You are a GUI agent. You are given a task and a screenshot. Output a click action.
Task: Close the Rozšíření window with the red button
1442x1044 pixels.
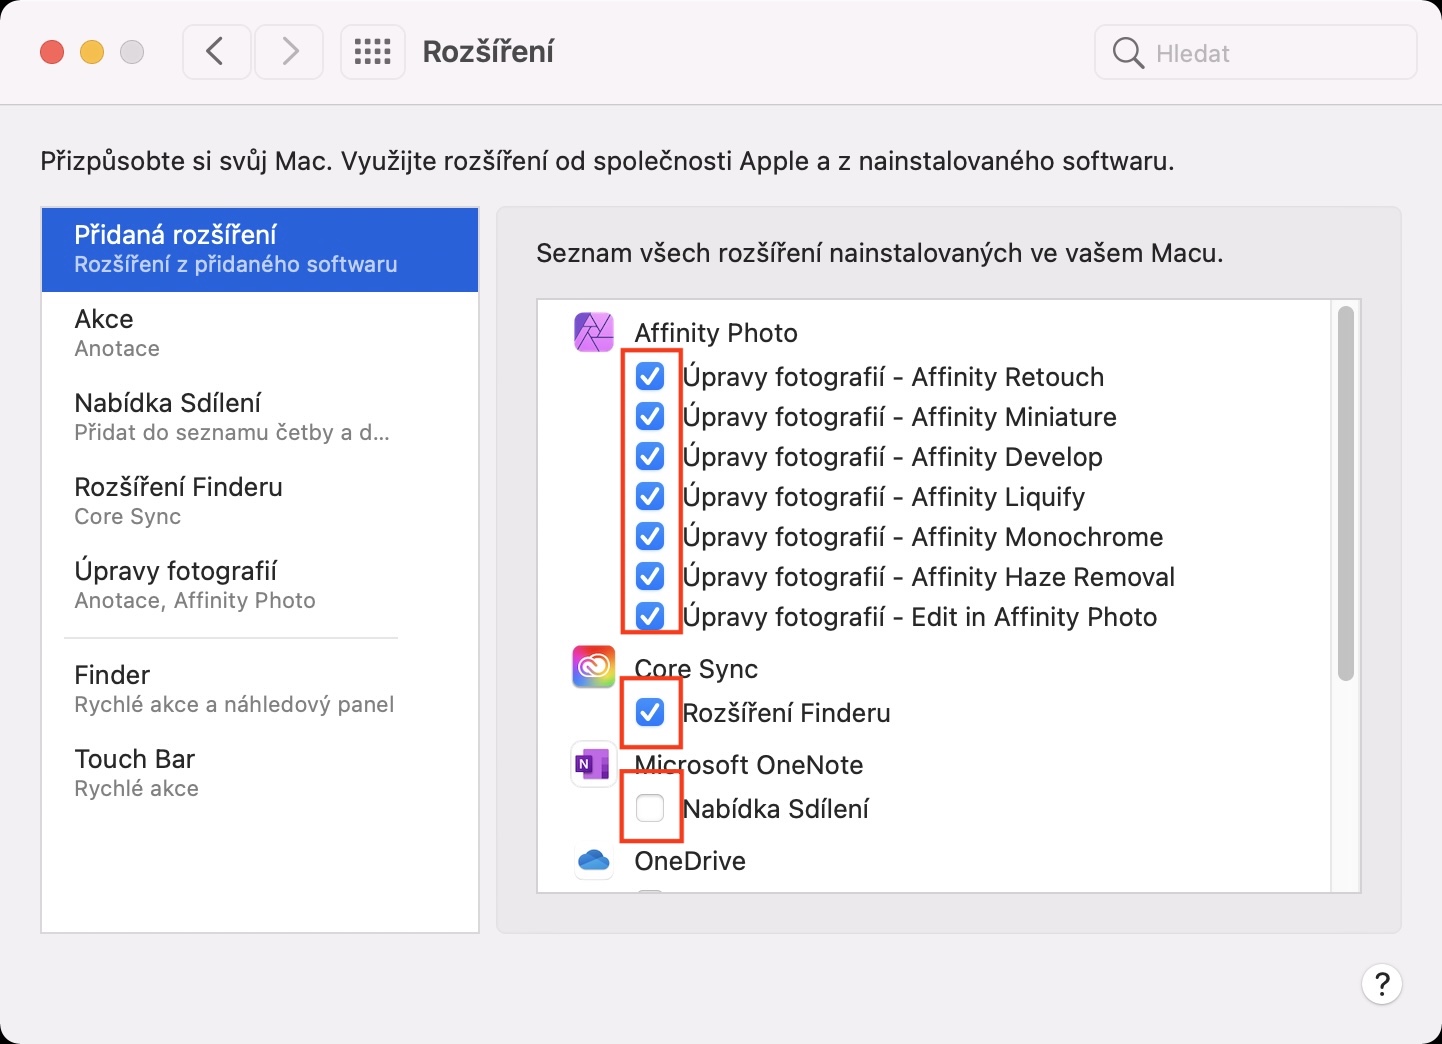[52, 52]
